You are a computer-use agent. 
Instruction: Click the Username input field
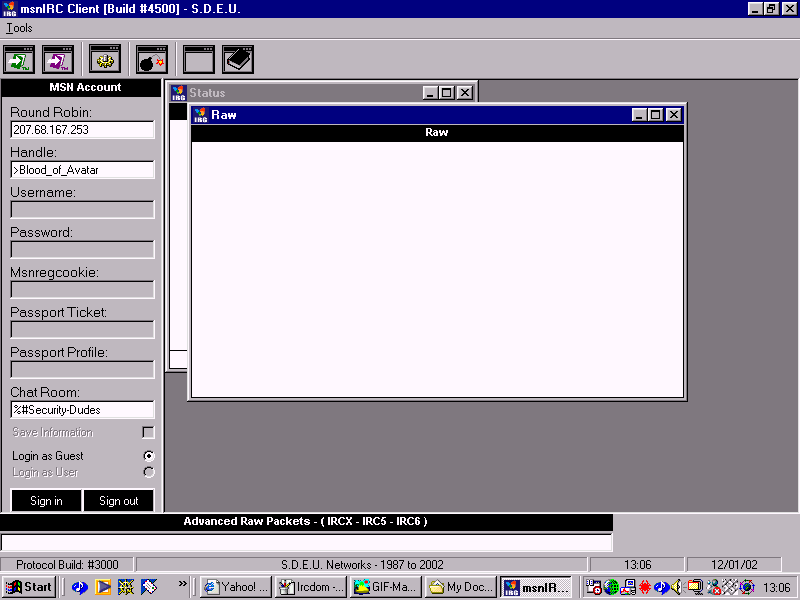(x=82, y=210)
